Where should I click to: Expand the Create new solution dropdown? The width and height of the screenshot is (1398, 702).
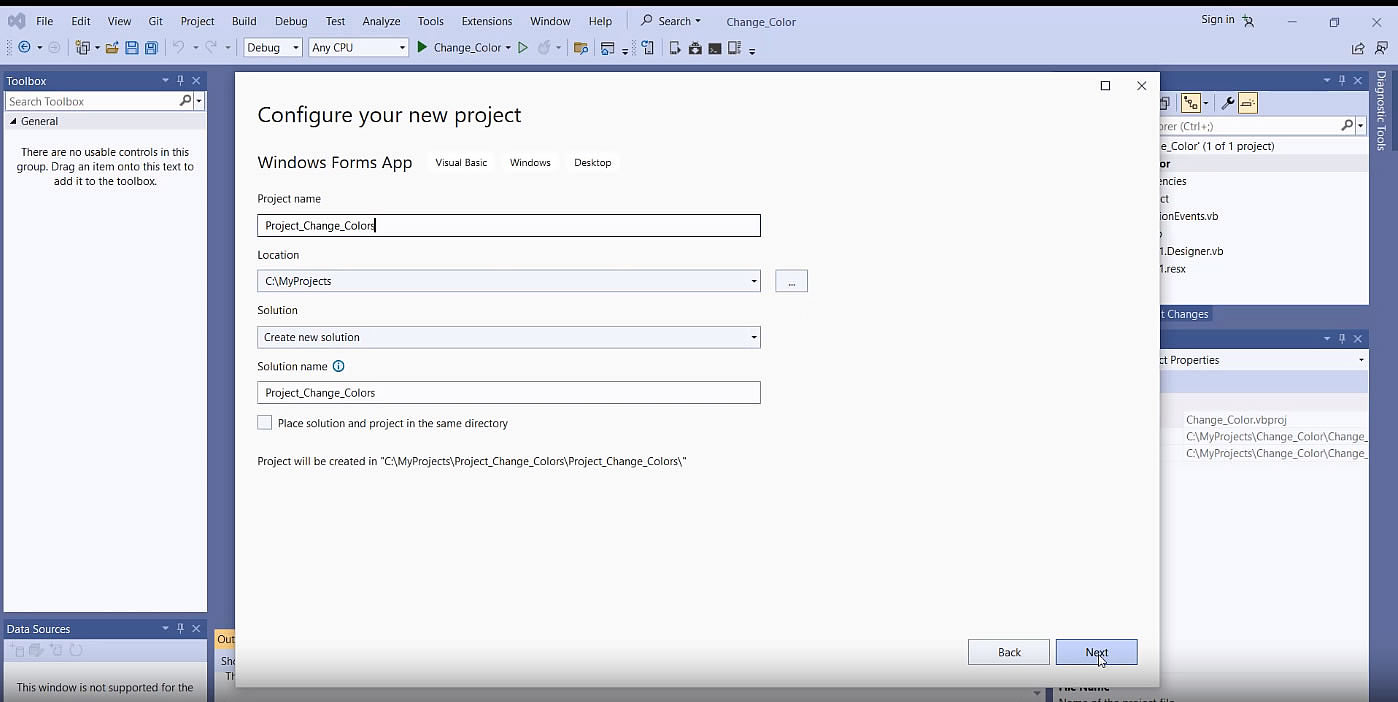[x=754, y=338]
